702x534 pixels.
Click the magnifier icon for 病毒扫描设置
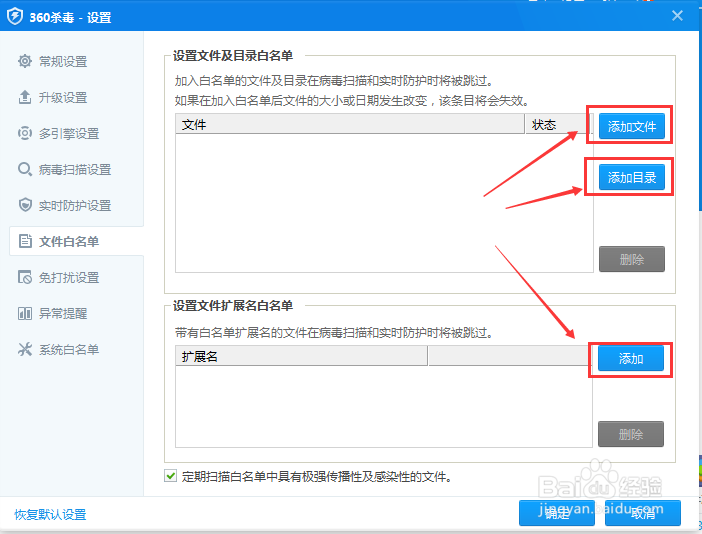[25, 169]
